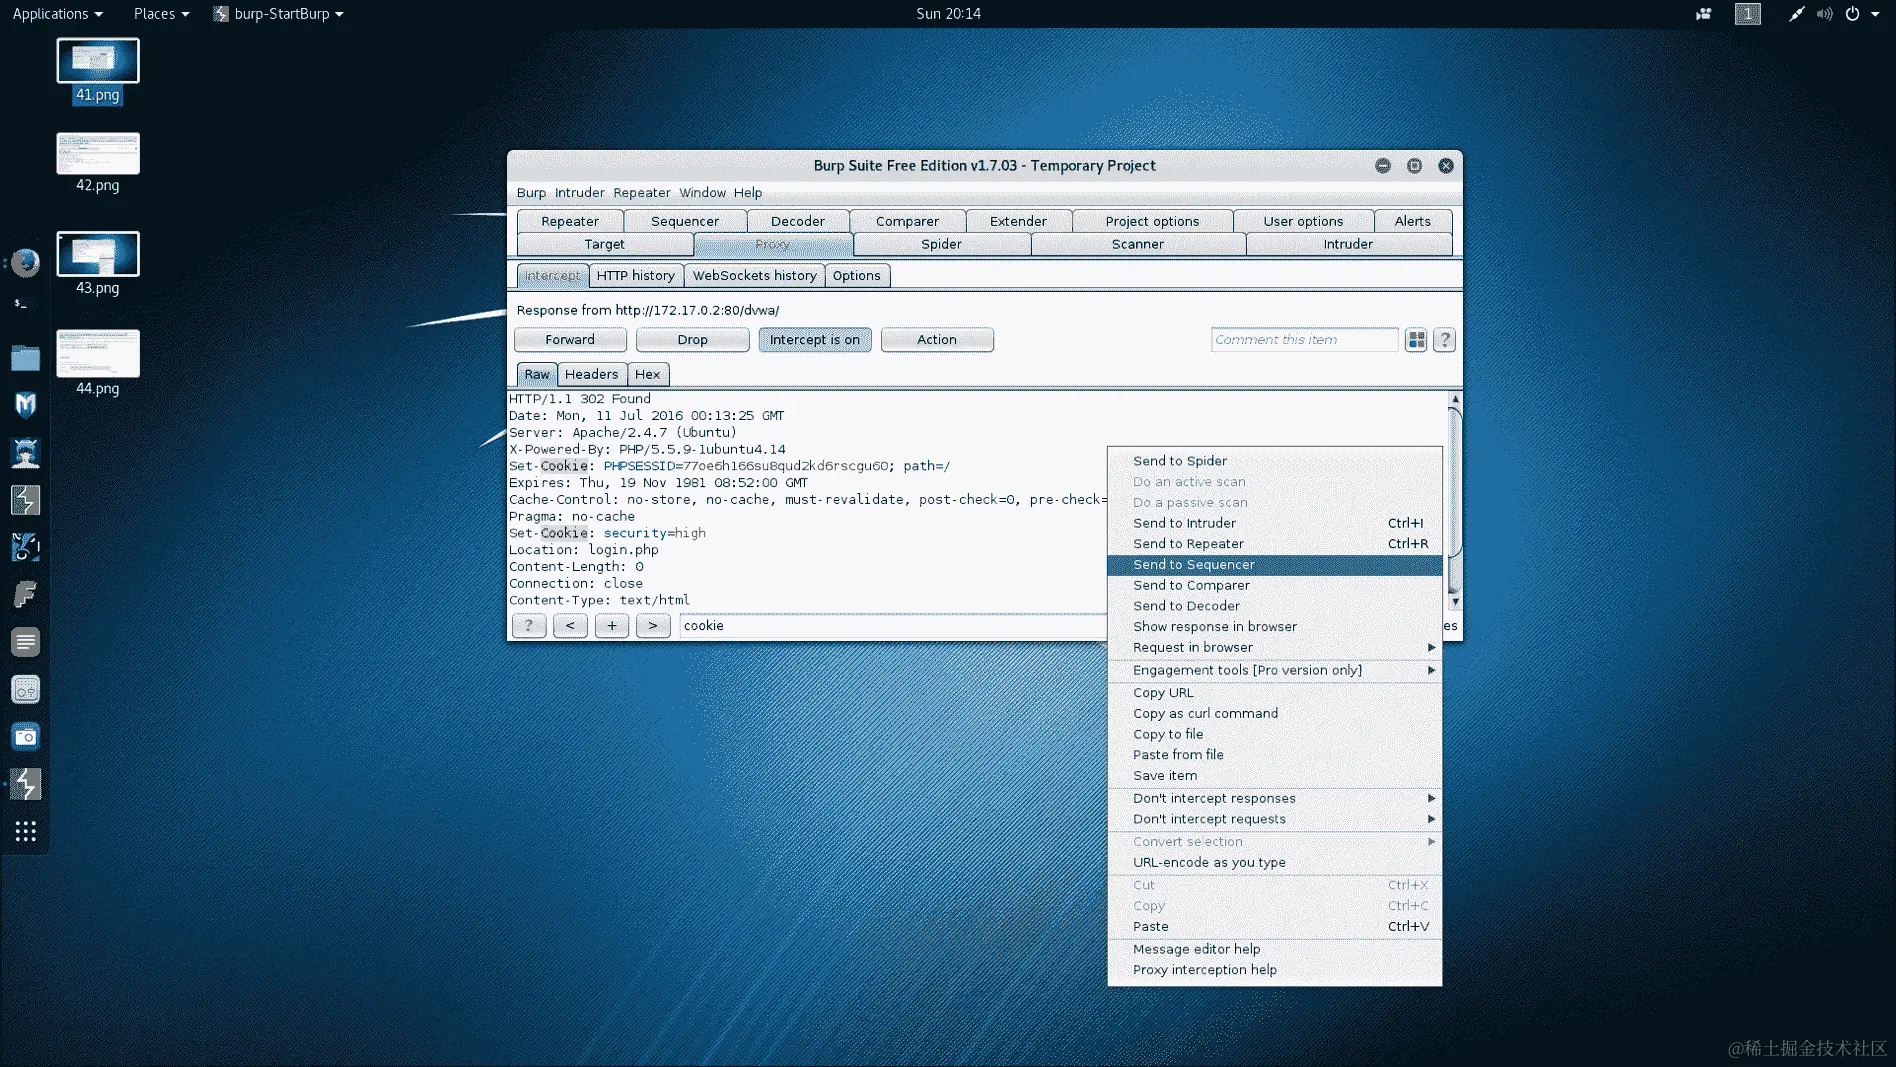1896x1067 pixels.
Task: Go to previous search match
Action: [x=570, y=626]
